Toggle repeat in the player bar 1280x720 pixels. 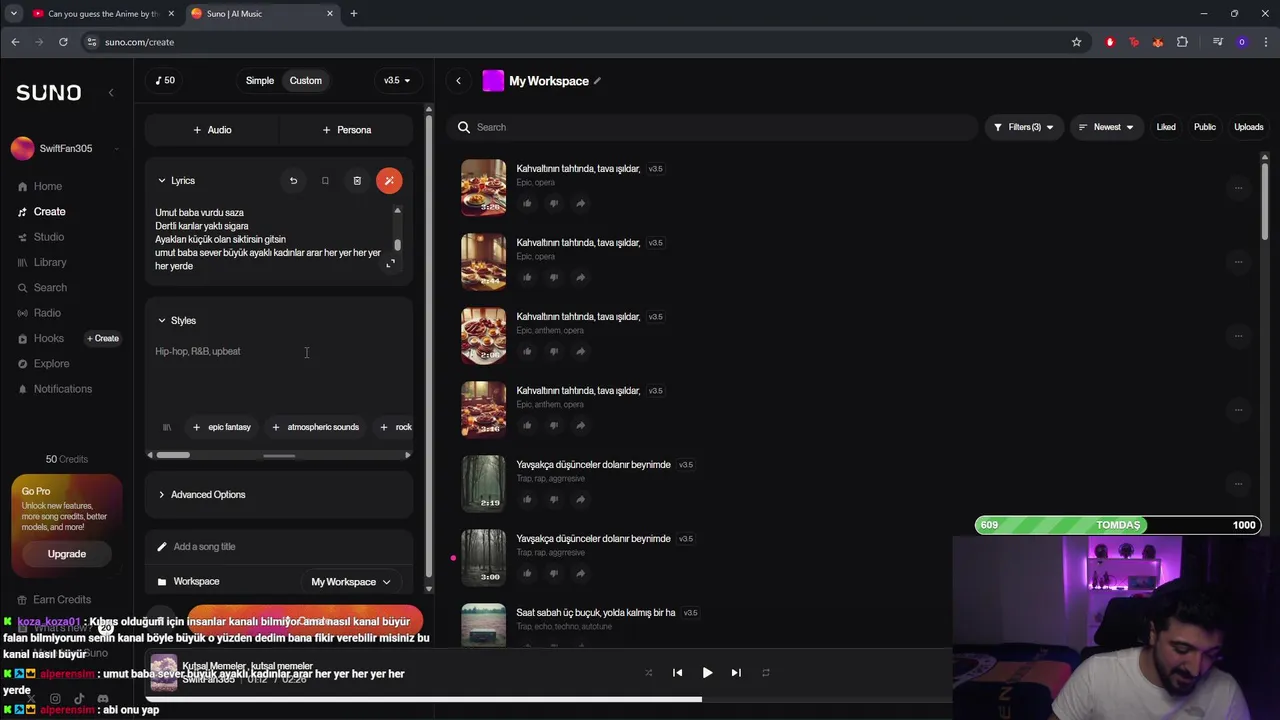pos(766,673)
